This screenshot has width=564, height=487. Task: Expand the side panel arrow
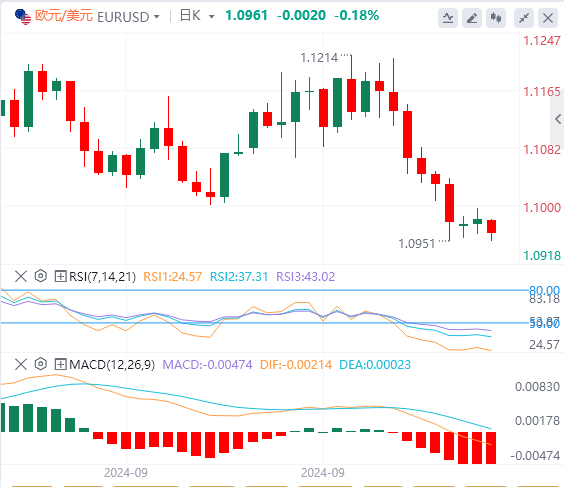point(558,119)
